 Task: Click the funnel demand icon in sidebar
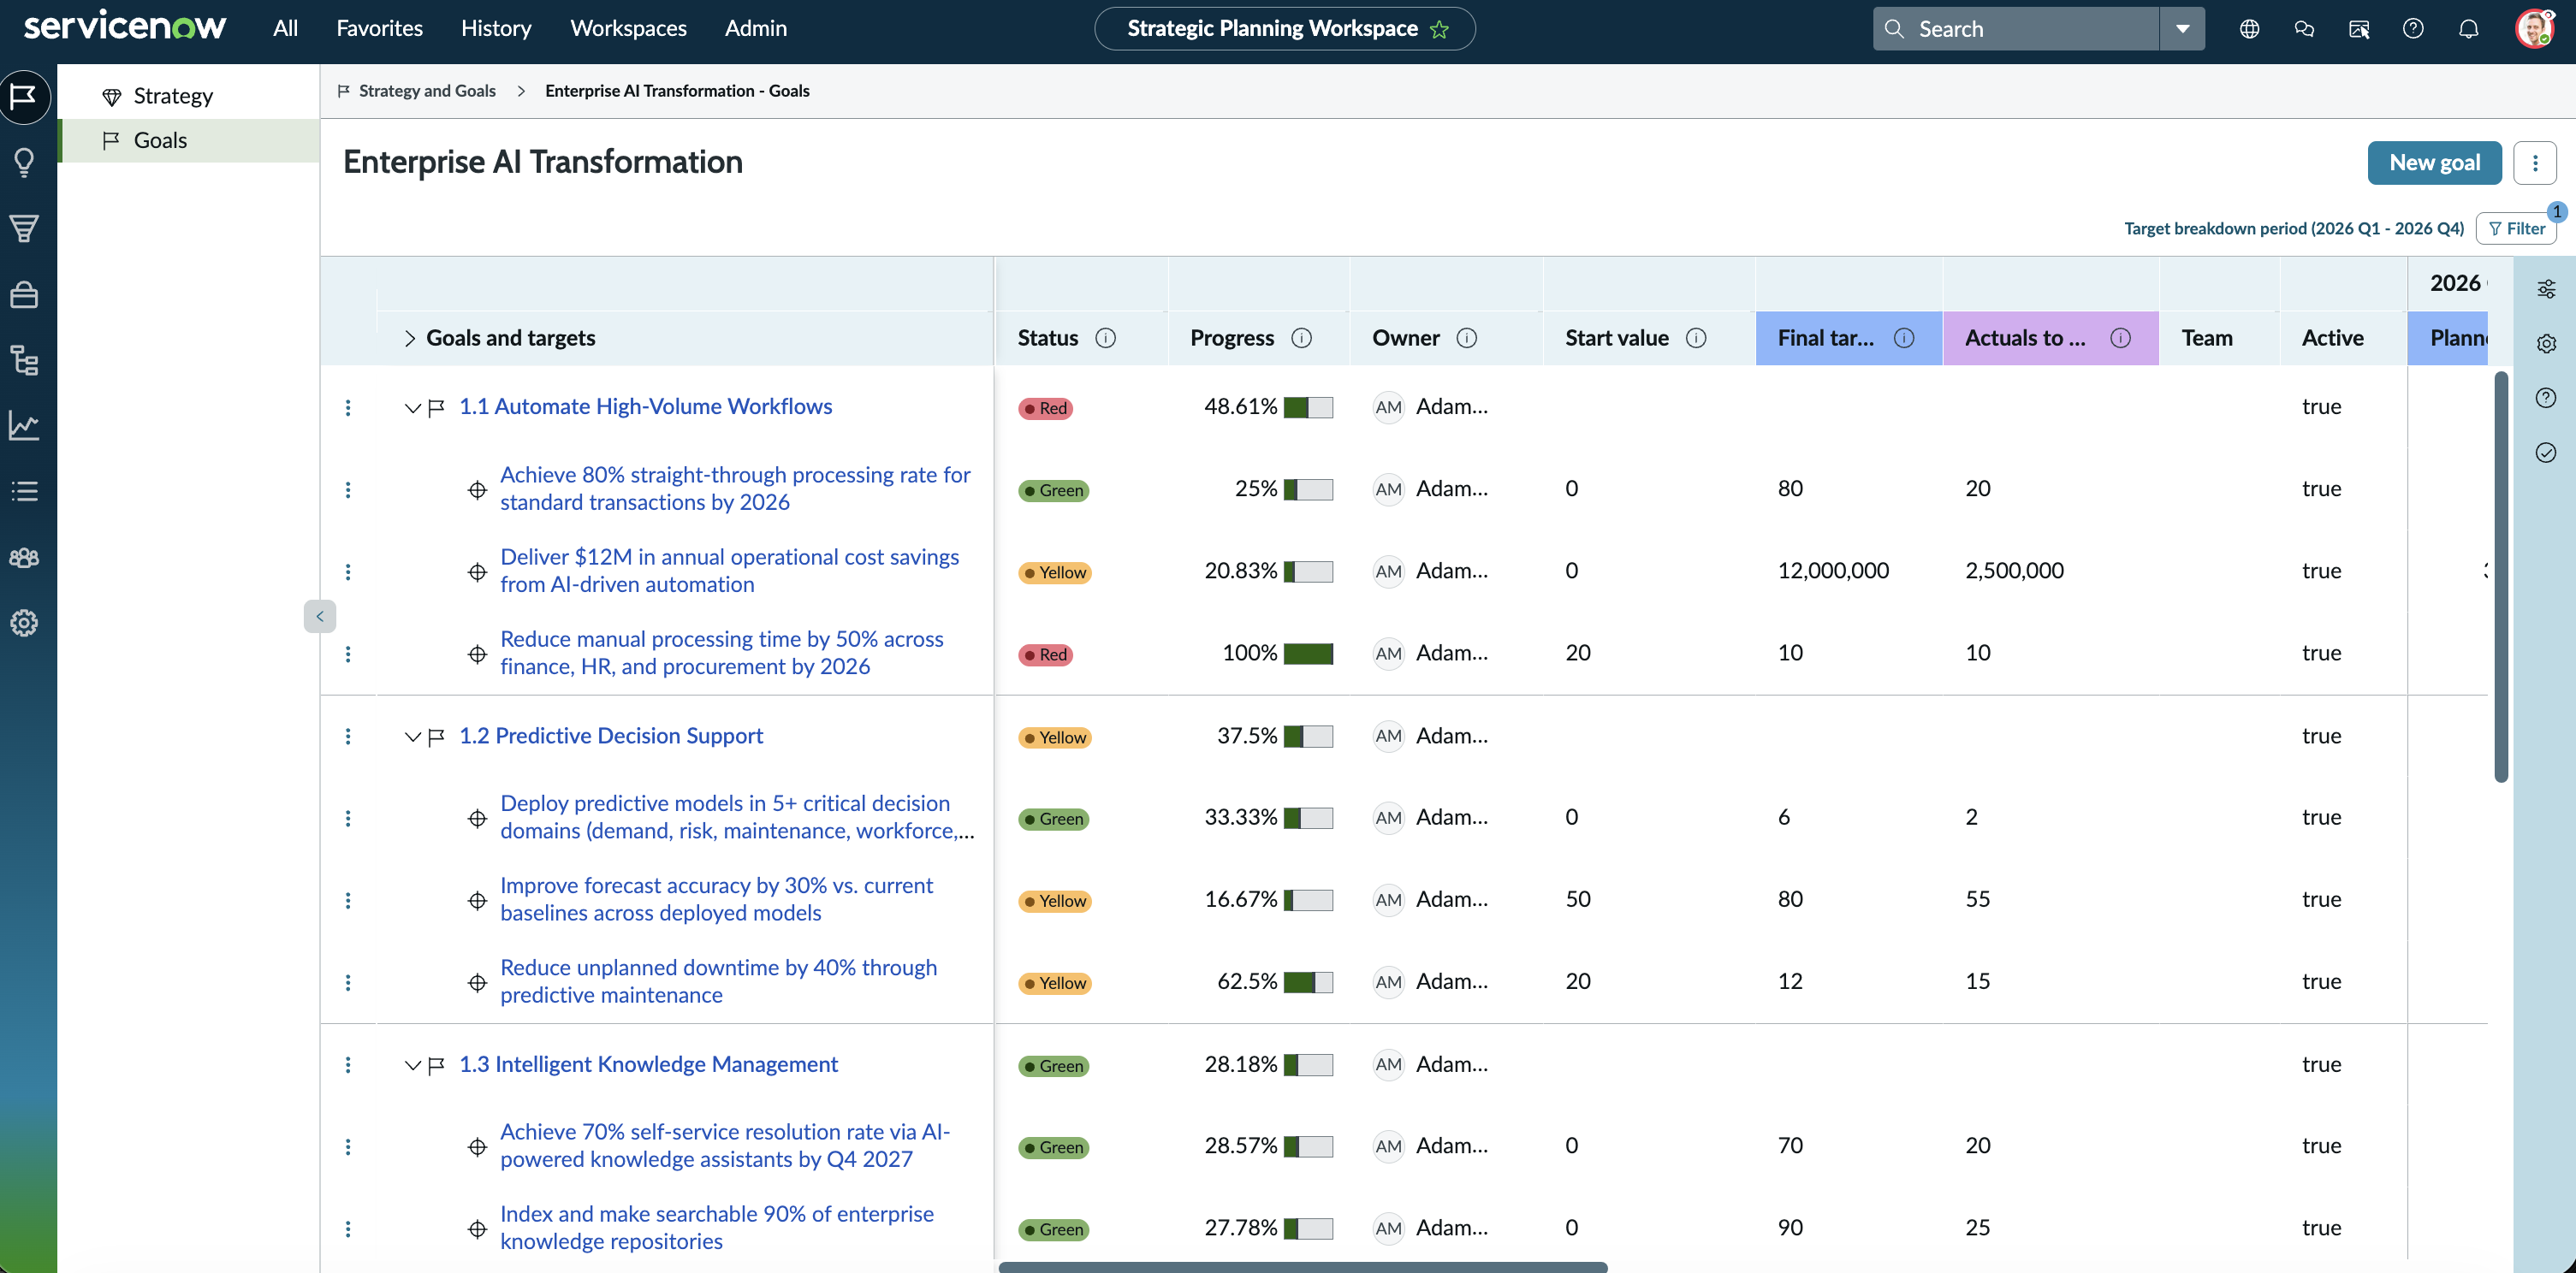25,228
